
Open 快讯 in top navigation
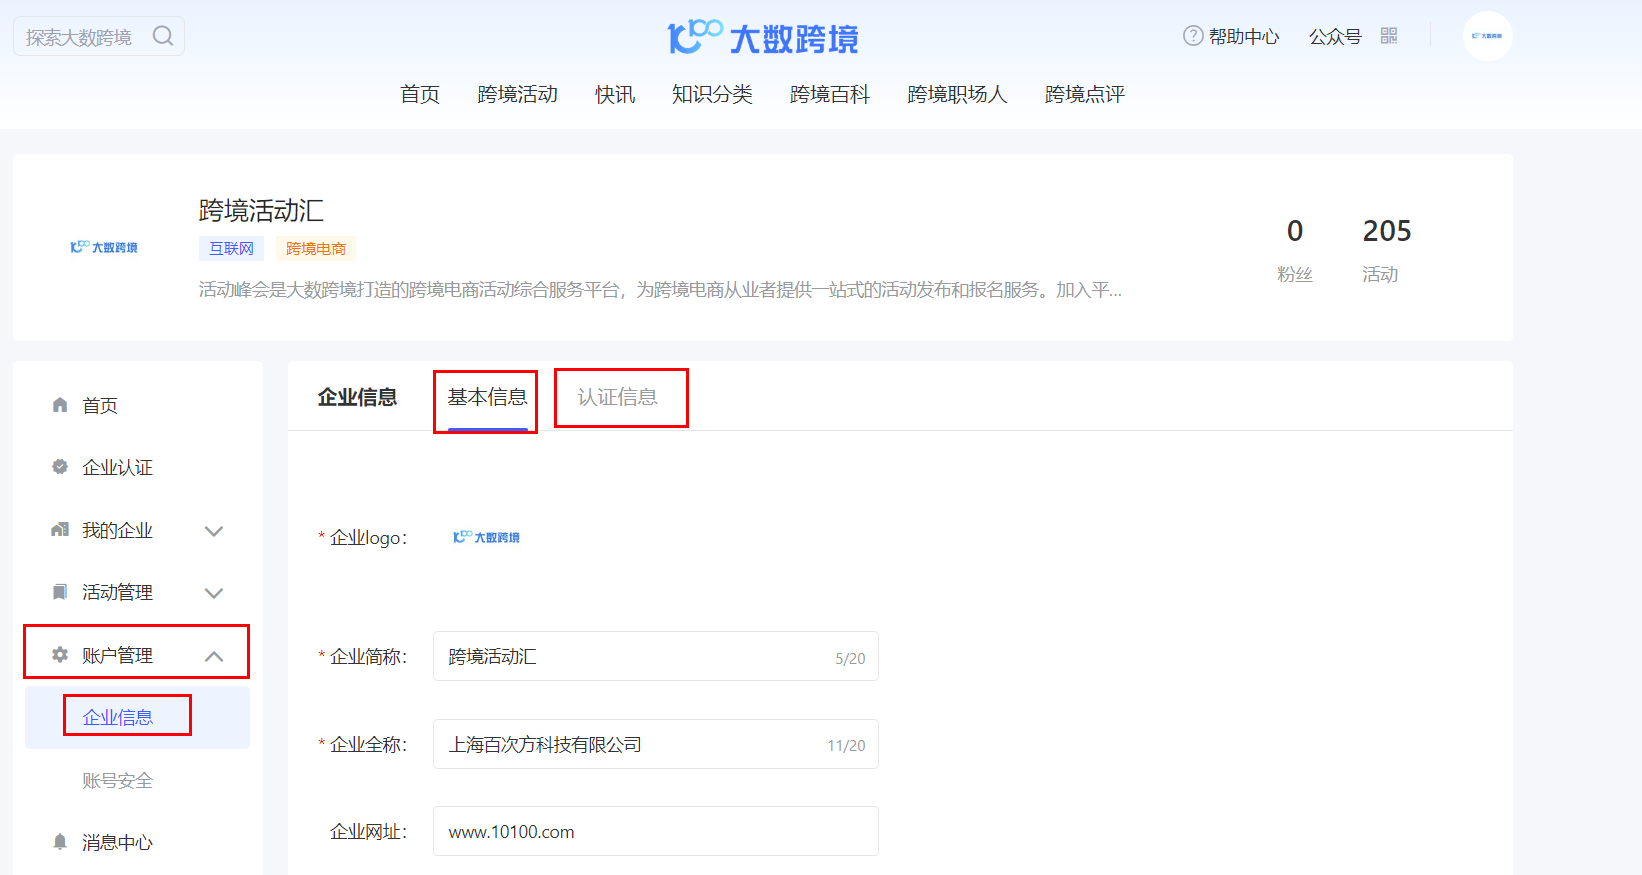[x=615, y=94]
